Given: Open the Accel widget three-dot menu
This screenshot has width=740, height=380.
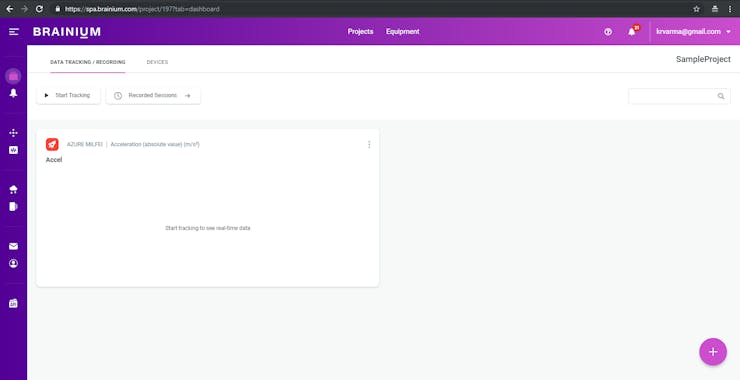Looking at the screenshot, I should tap(369, 144).
